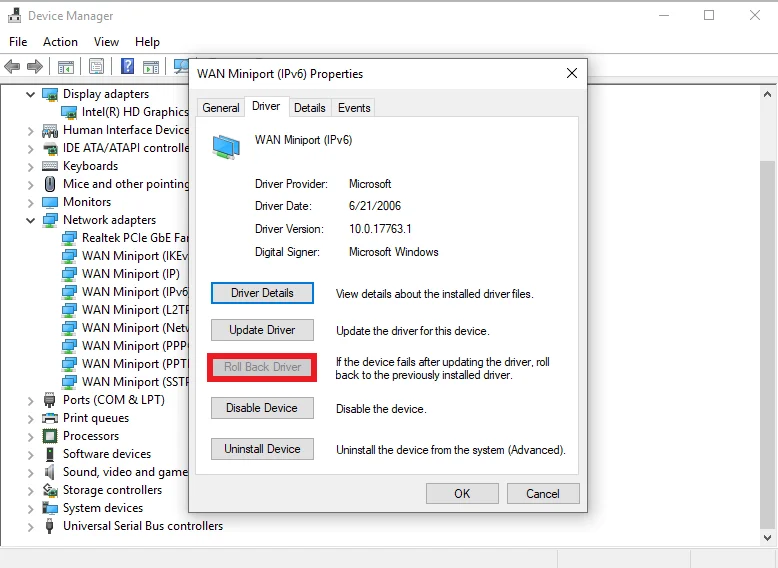Image resolution: width=778 pixels, height=568 pixels.
Task: Click the Mice and other pointing devices icon
Action: pyautogui.click(x=50, y=184)
